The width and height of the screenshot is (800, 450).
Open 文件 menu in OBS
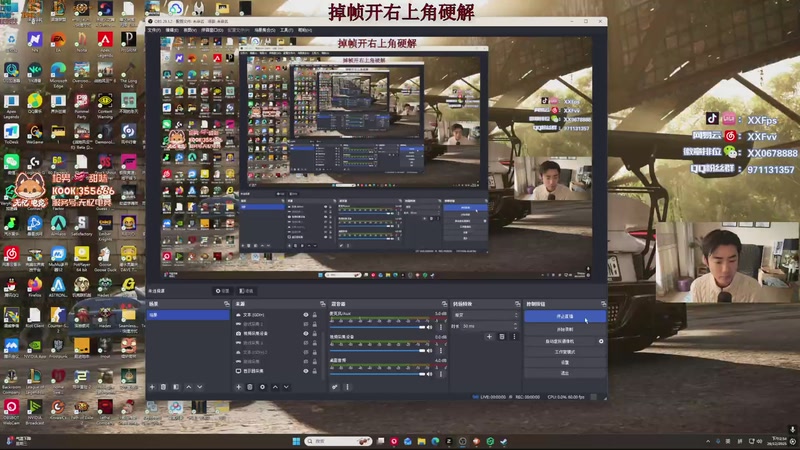(x=154, y=30)
